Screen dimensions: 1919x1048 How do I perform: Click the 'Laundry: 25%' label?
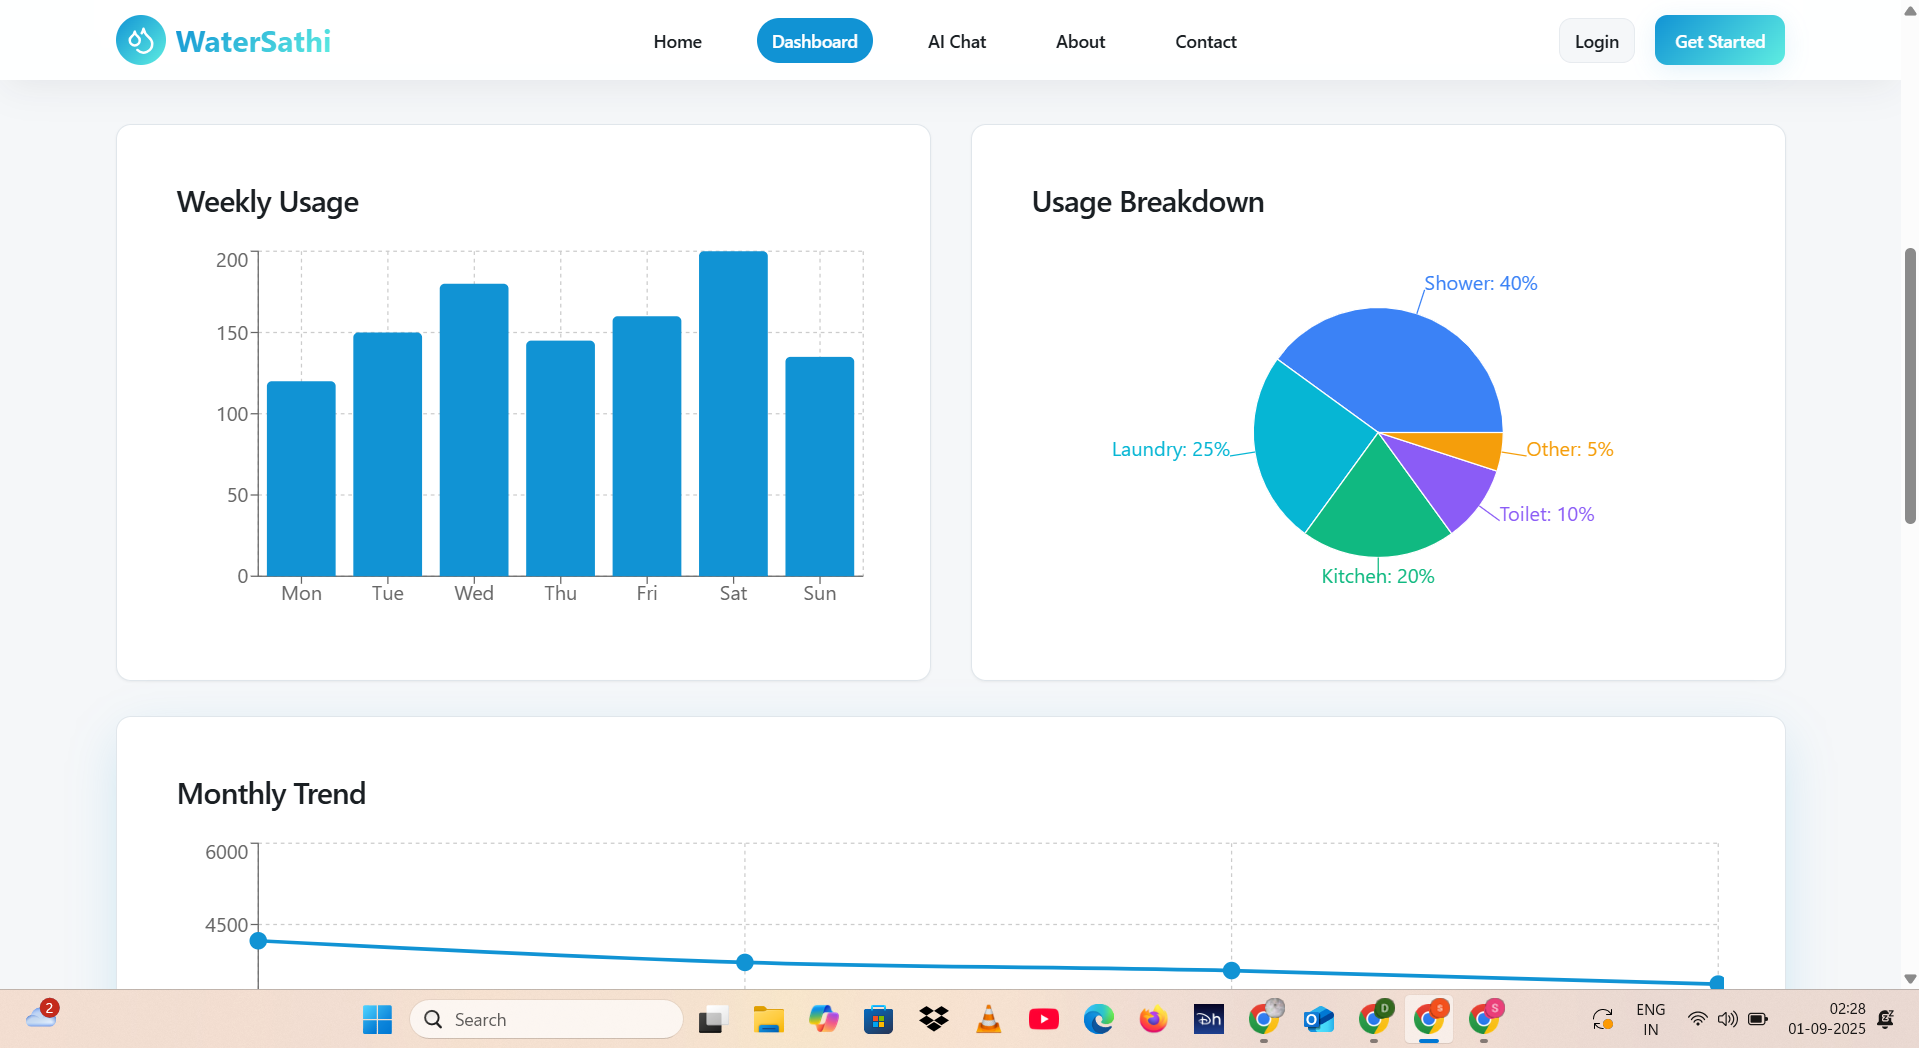[1170, 449]
